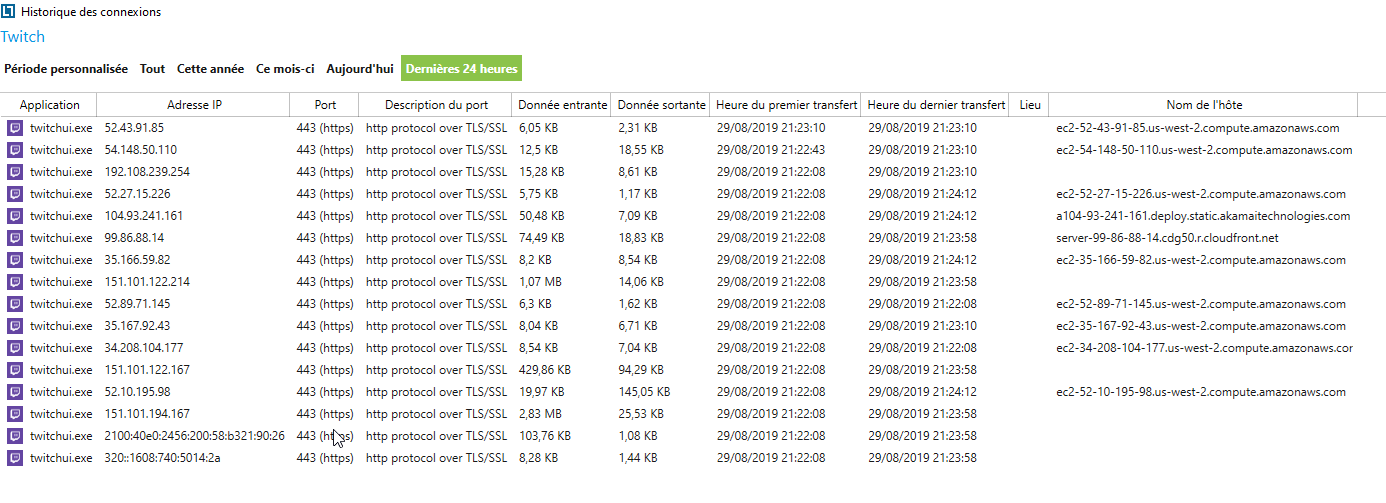
Task: Click first transfer time 29/08/2019 21:23:10
Action: coord(771,128)
